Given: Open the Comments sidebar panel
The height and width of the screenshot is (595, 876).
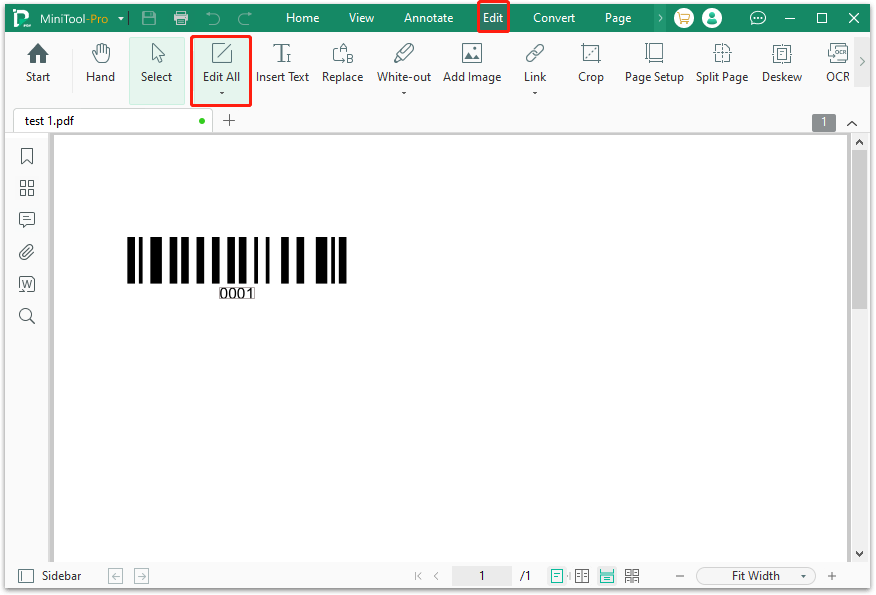Looking at the screenshot, I should (x=27, y=220).
